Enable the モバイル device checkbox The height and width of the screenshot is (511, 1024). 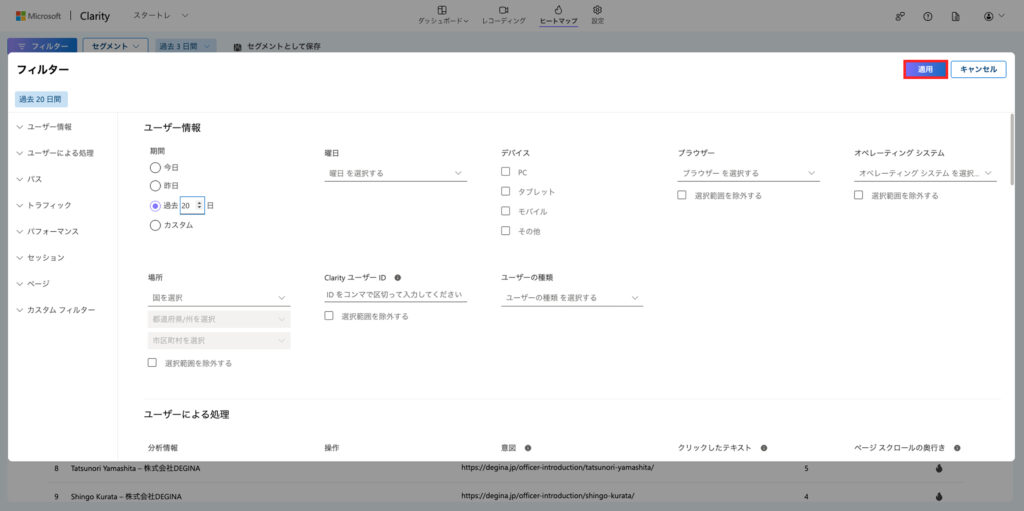pos(506,211)
